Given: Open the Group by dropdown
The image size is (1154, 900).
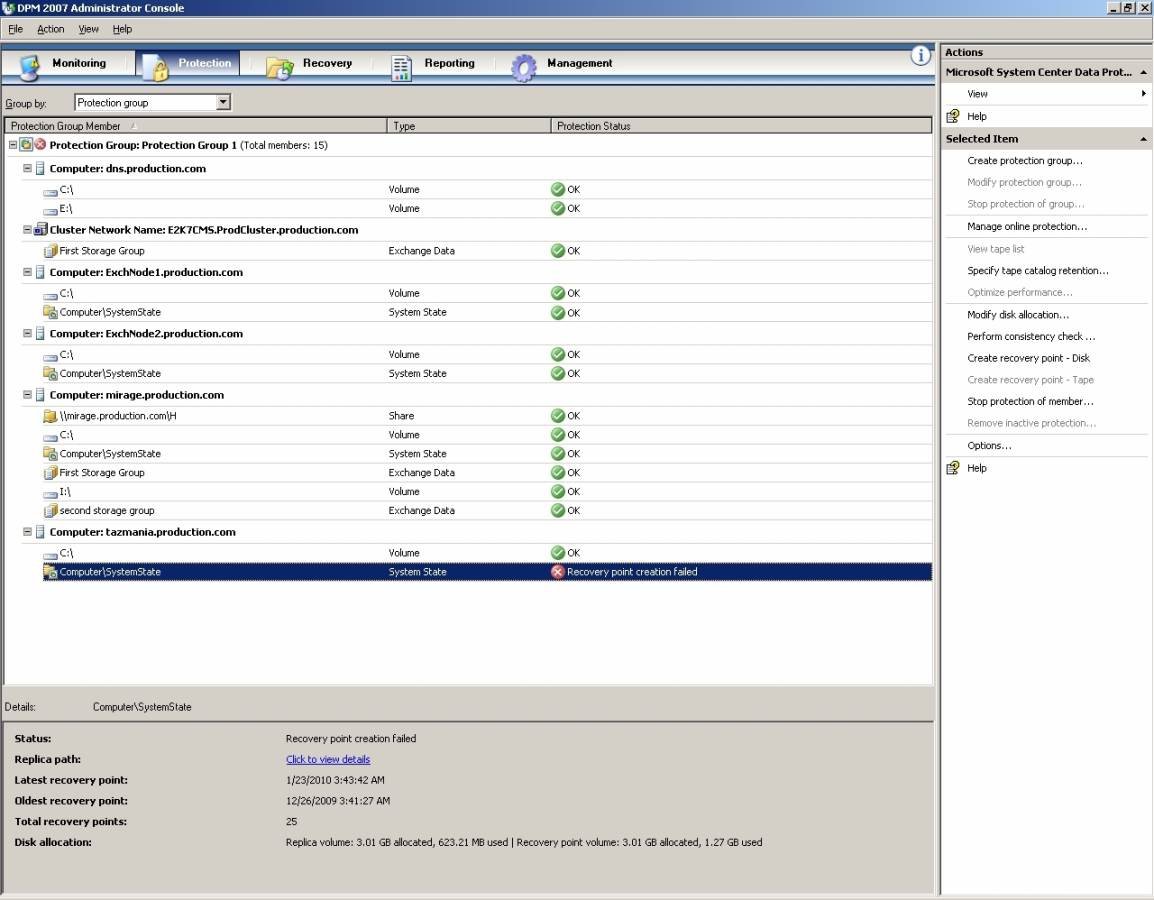Looking at the screenshot, I should coord(223,102).
